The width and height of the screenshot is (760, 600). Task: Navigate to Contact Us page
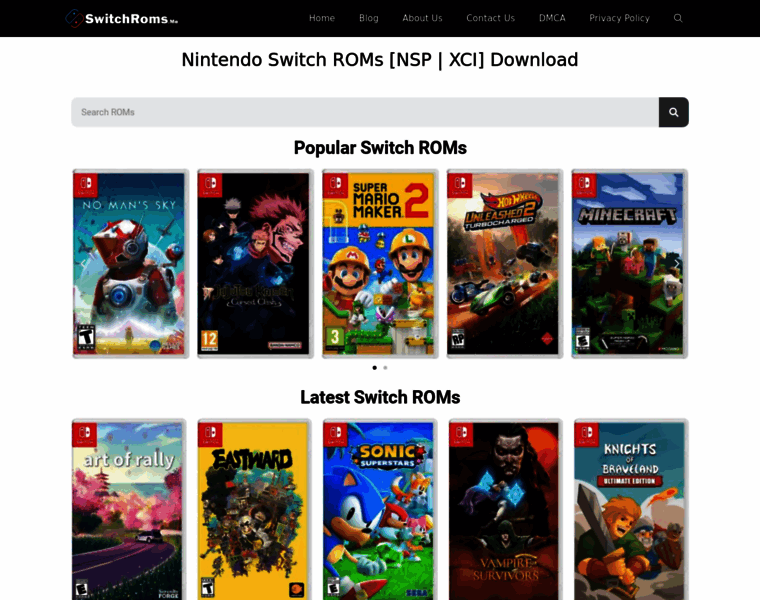490,18
